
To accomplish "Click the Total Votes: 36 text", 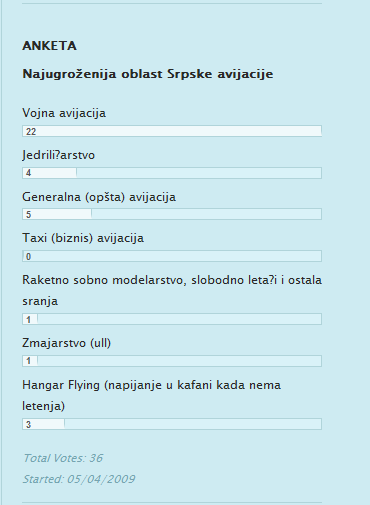I will pyautogui.click(x=63, y=458).
